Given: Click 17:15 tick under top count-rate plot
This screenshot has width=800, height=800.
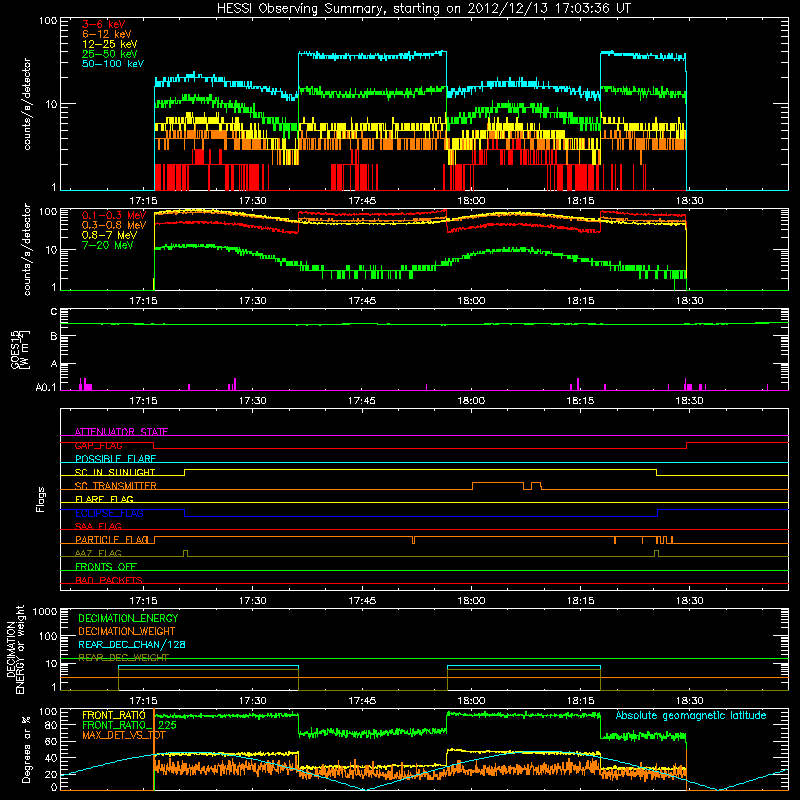Looking at the screenshot, I should point(143,201).
